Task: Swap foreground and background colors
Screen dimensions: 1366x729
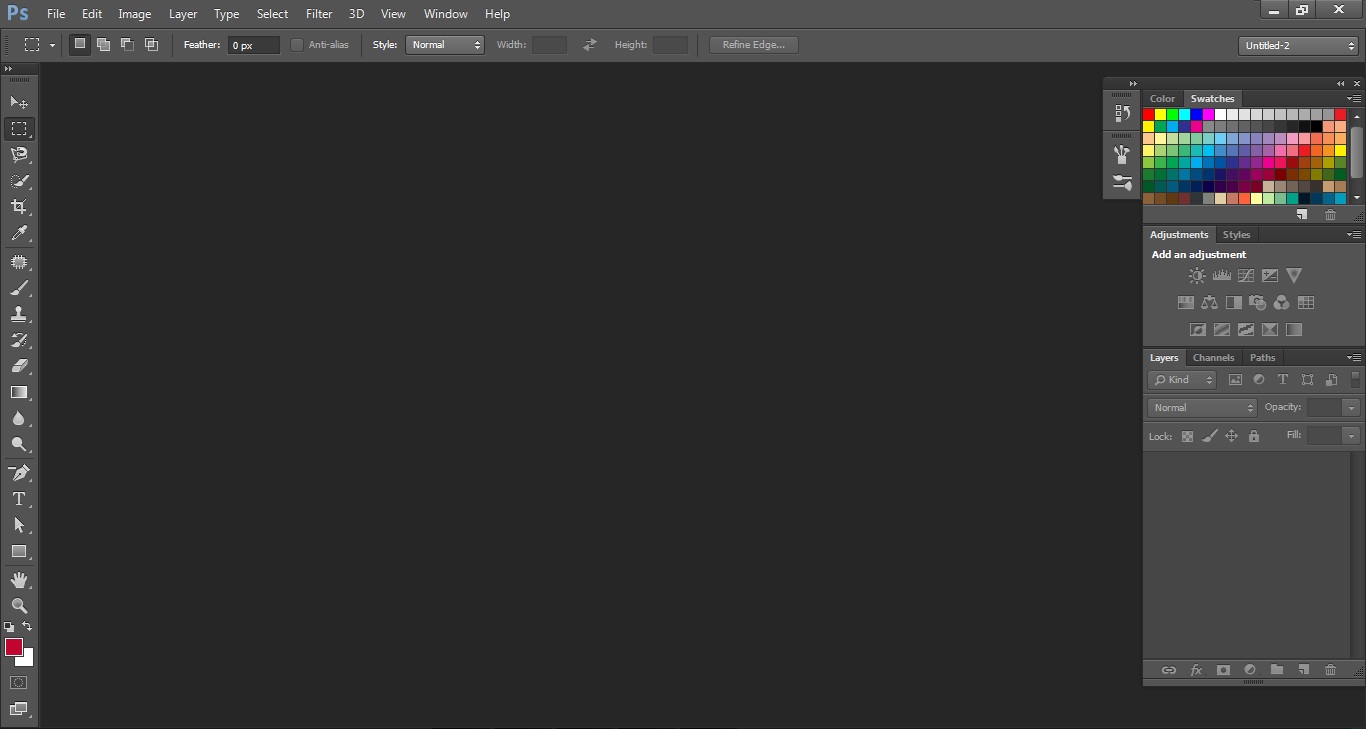Action: click(x=27, y=627)
